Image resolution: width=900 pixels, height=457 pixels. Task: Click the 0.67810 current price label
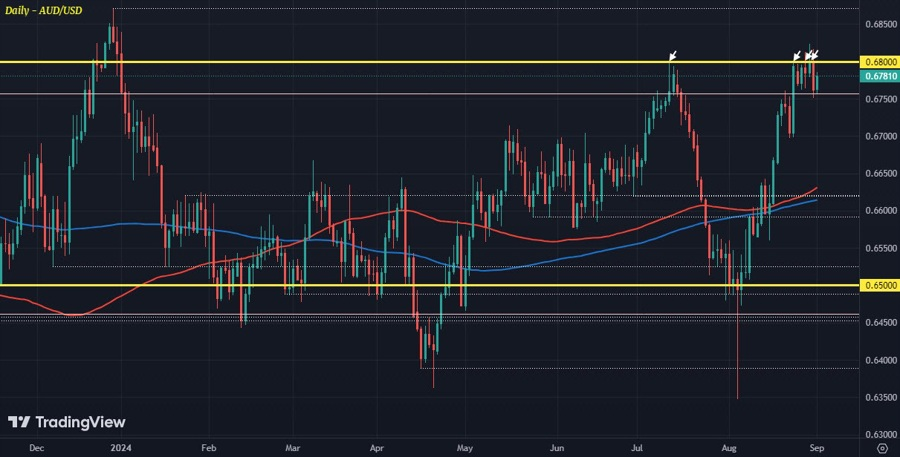878,76
